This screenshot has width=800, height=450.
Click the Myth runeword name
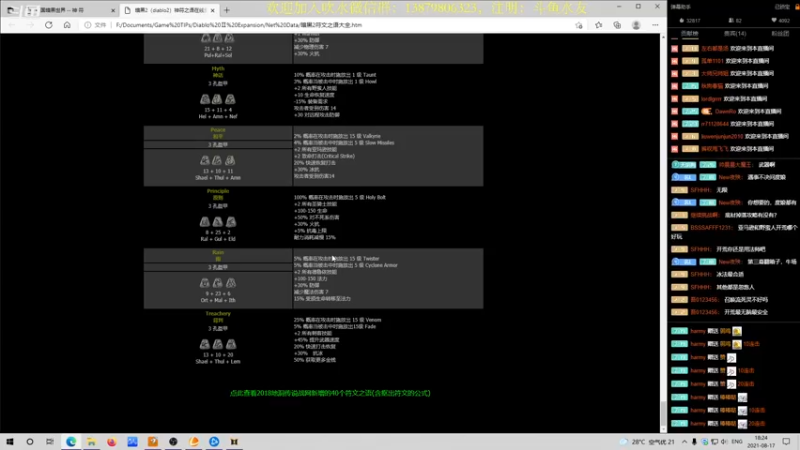(x=218, y=68)
